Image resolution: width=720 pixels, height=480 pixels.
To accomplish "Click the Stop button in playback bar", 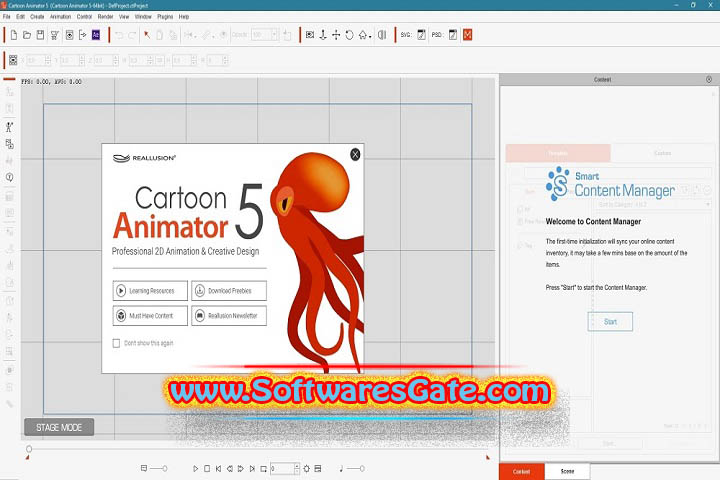I will coord(207,469).
